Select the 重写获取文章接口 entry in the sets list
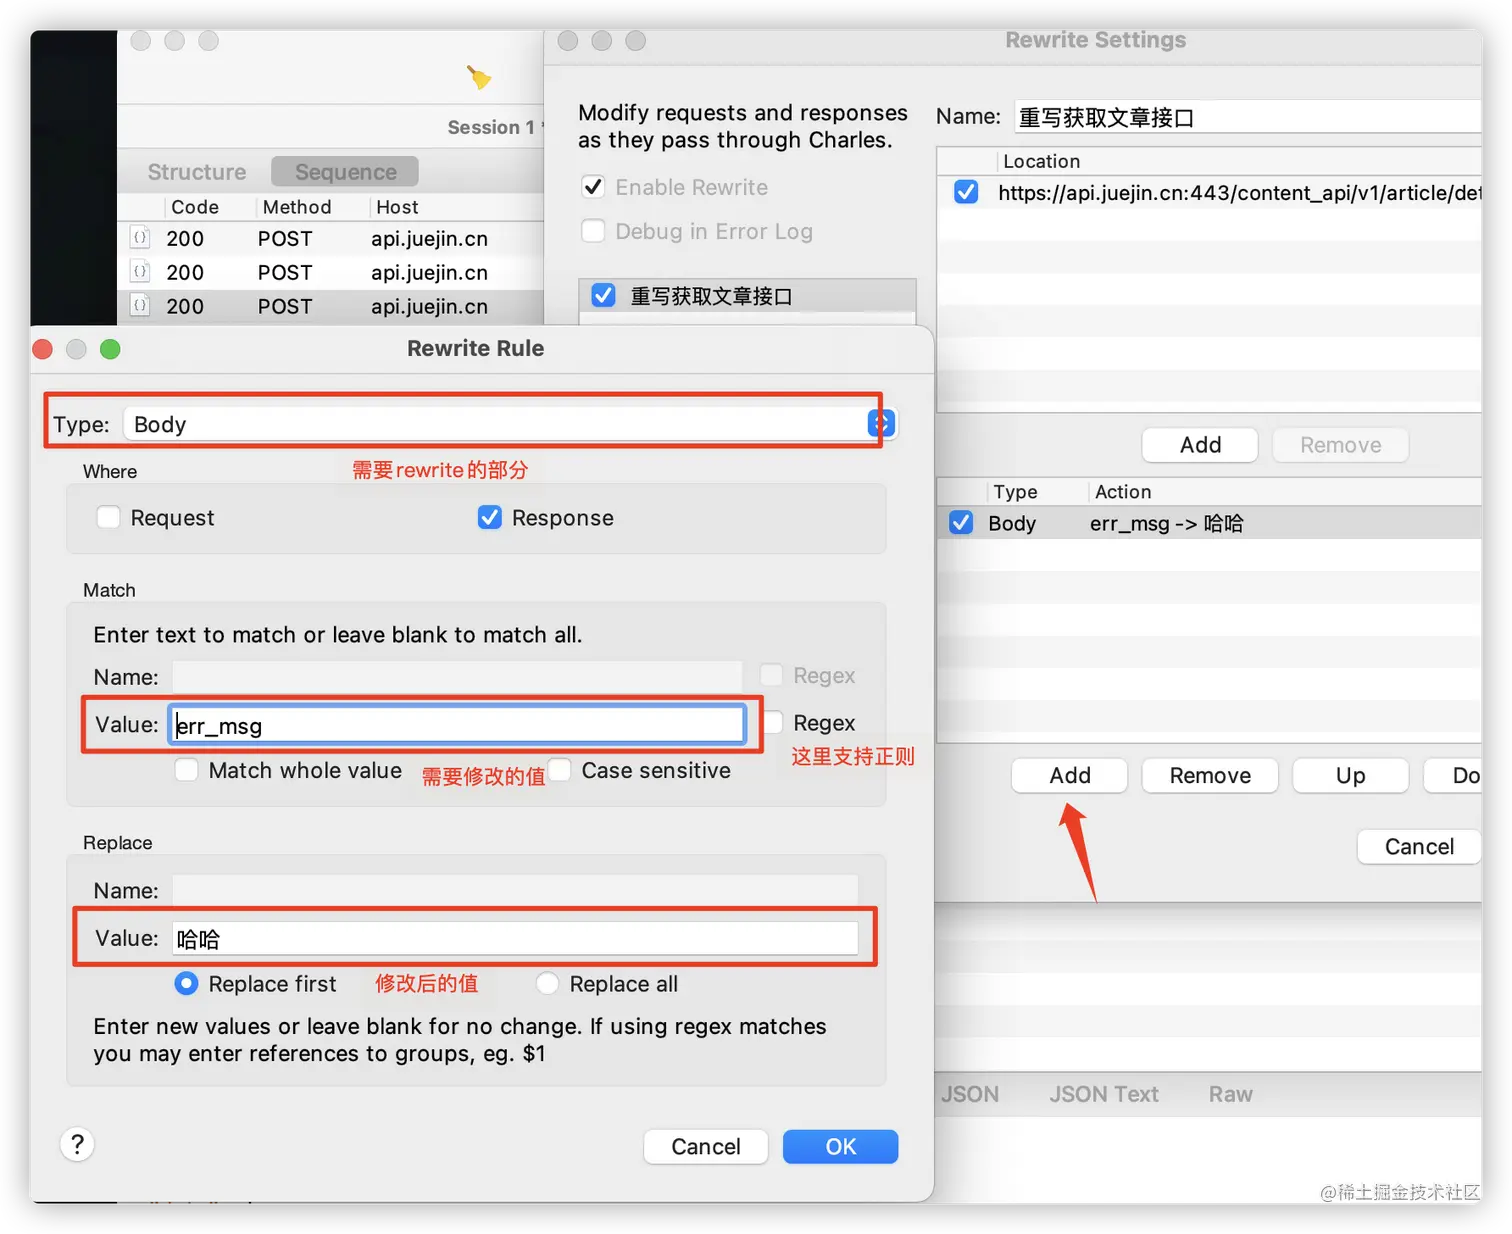Screen dimensions: 1512x1234 click(747, 296)
